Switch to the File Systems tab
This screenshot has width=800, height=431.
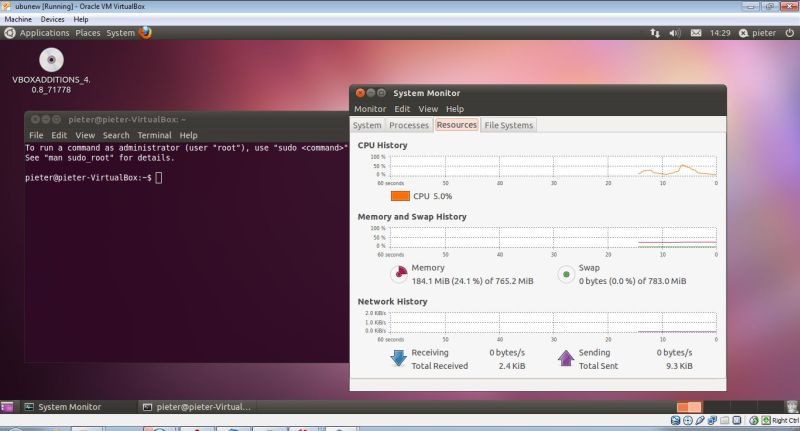(x=509, y=125)
